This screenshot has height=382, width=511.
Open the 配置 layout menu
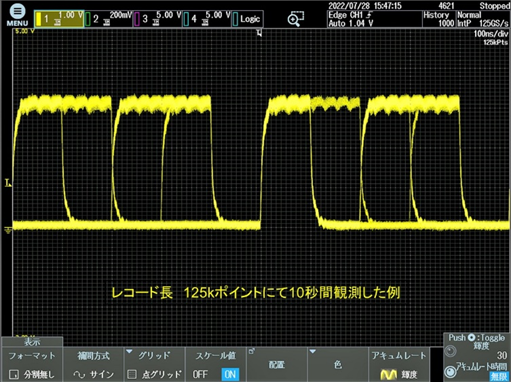pos(277,364)
